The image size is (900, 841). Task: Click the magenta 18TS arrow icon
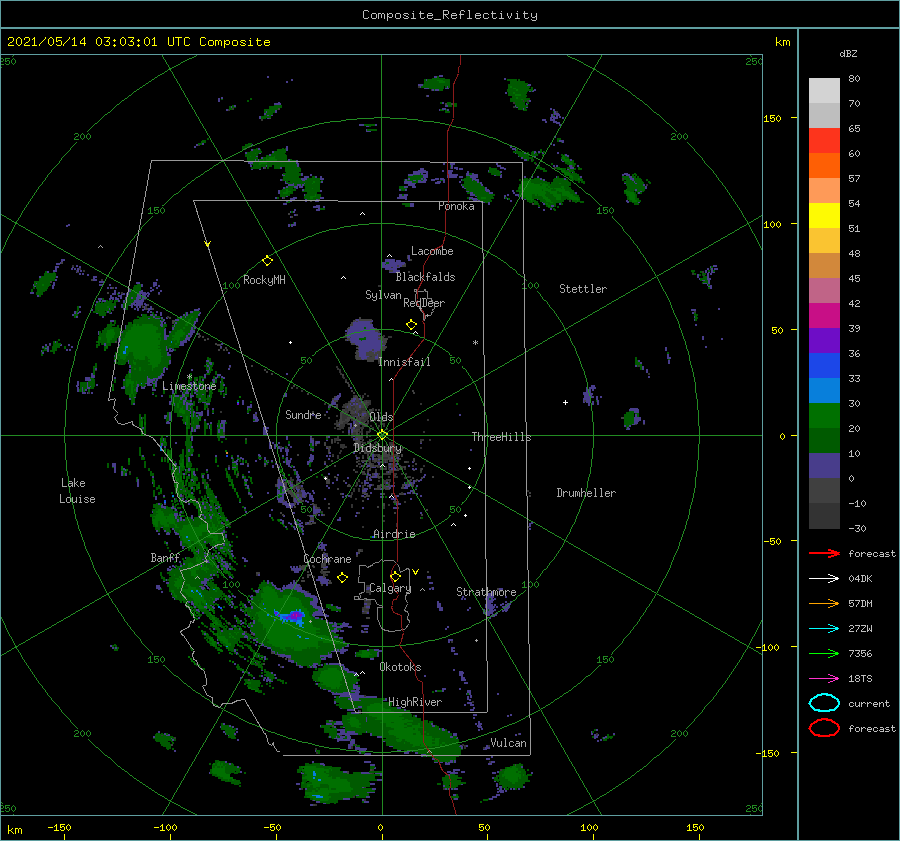click(x=824, y=679)
